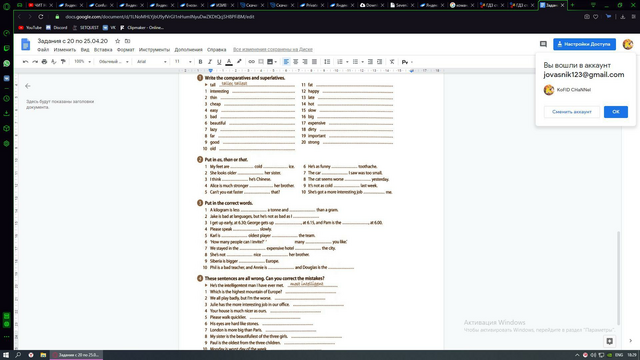
Task: Open the line spacing options
Action: click(327, 62)
